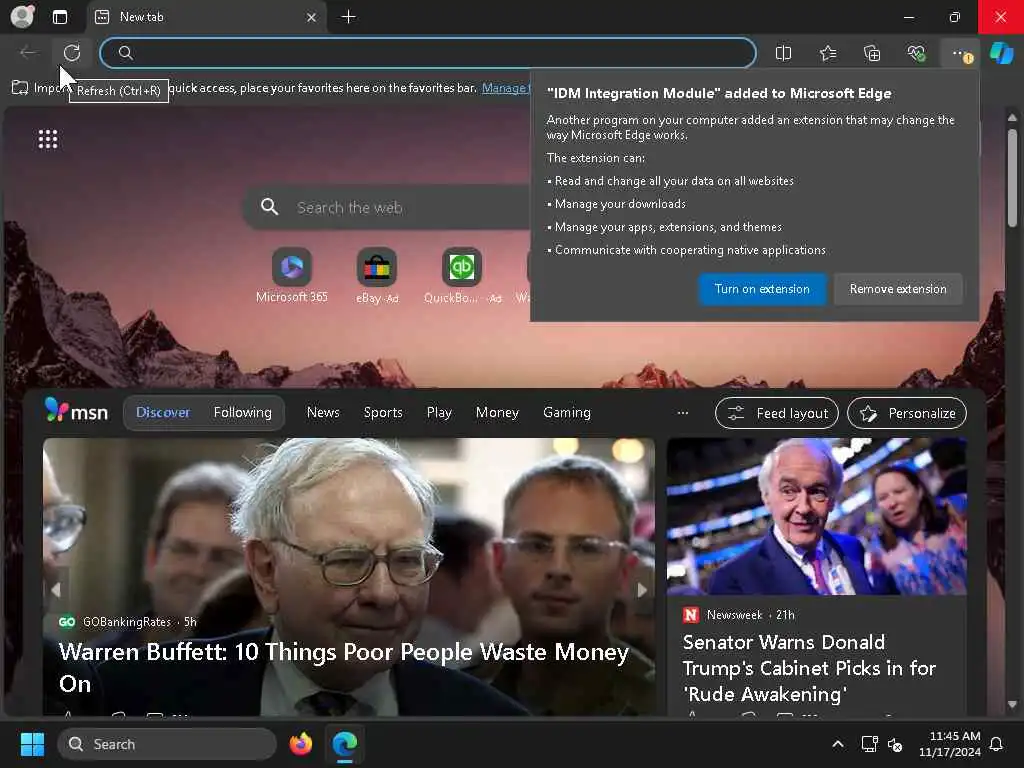Open a new tab with plus icon

click(x=349, y=17)
